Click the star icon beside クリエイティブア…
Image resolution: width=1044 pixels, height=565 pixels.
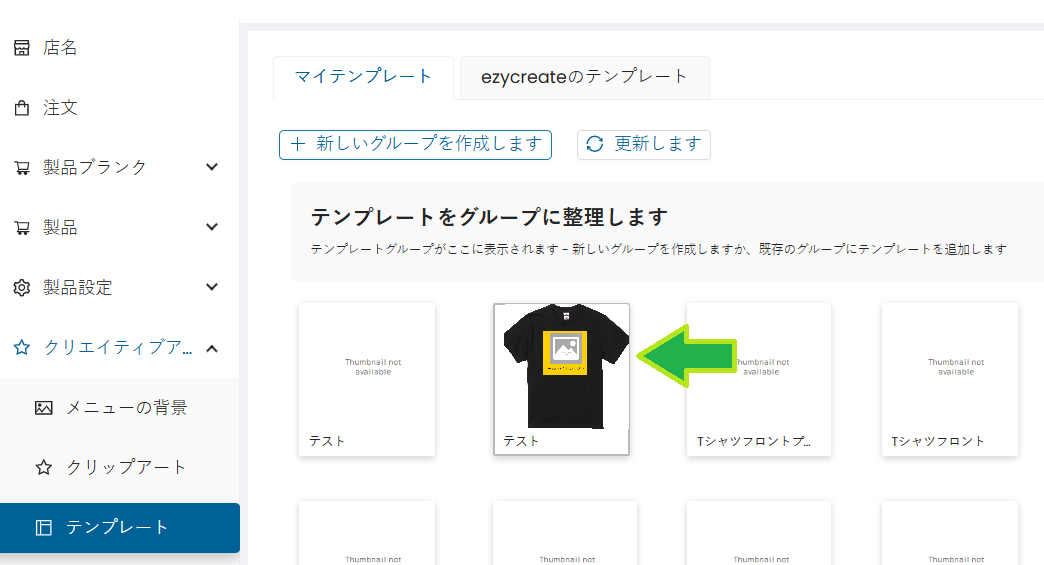pyautogui.click(x=21, y=348)
